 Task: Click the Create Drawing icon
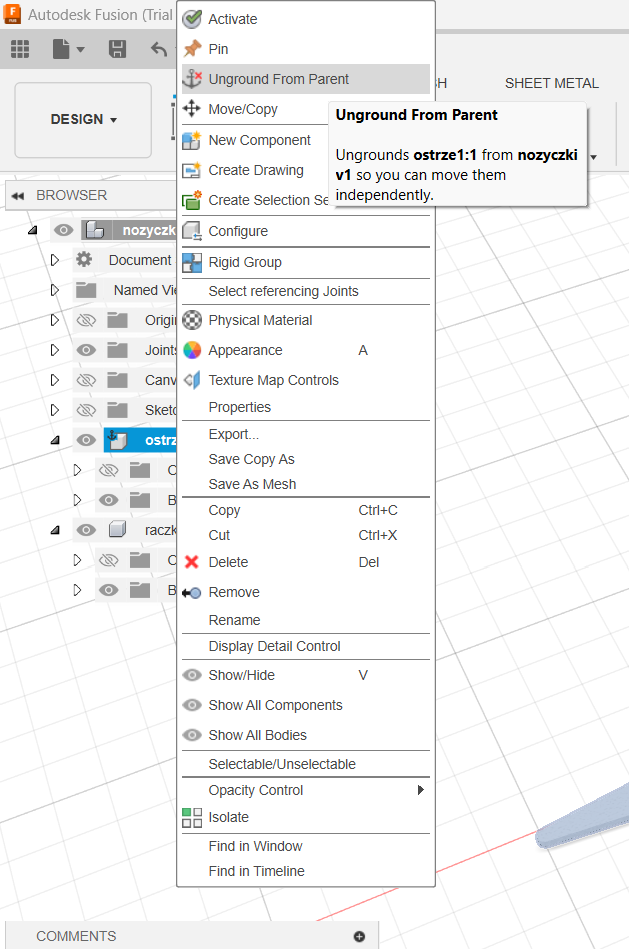(192, 170)
